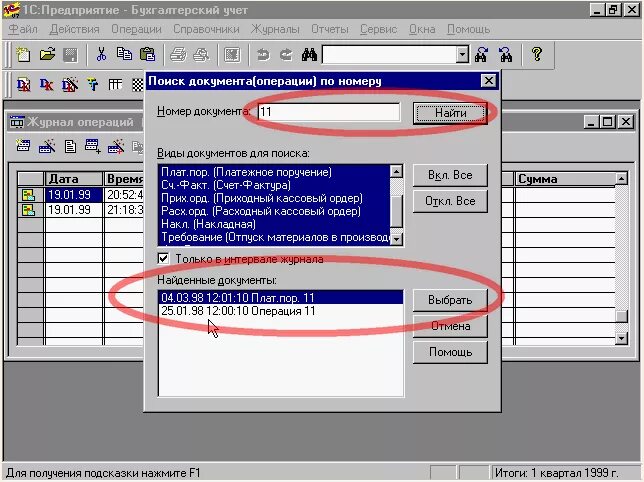The height and width of the screenshot is (482, 644).
Task: Select Расх.орд. (Расходный кассовый ордер)
Action: [274, 211]
